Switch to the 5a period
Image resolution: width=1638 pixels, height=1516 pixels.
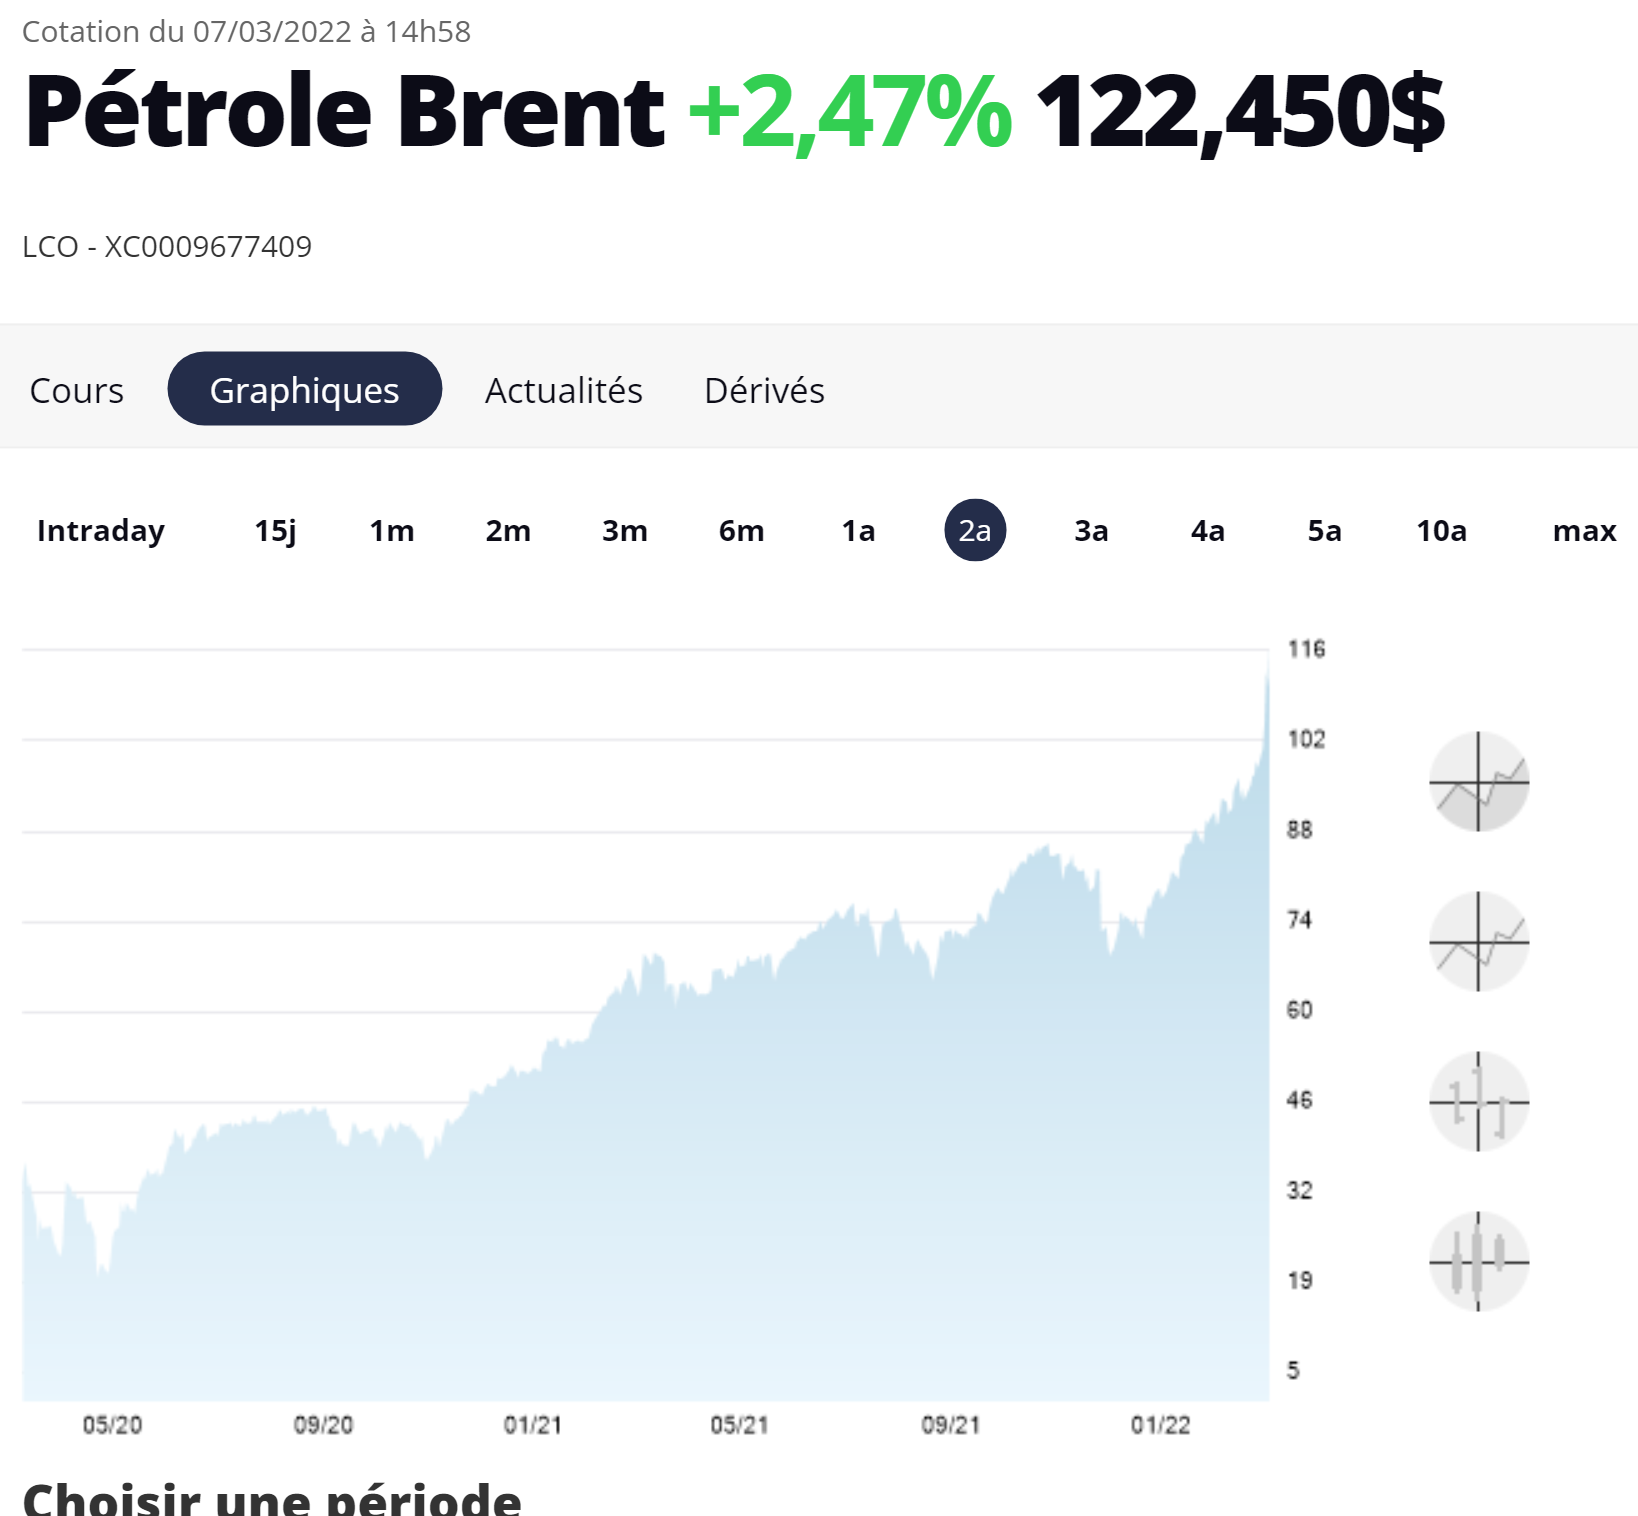coord(1324,531)
